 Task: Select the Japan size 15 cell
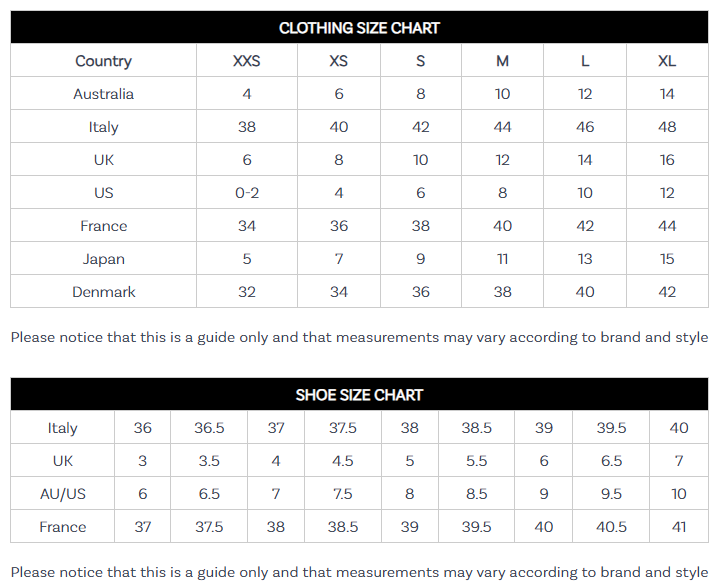click(x=667, y=259)
